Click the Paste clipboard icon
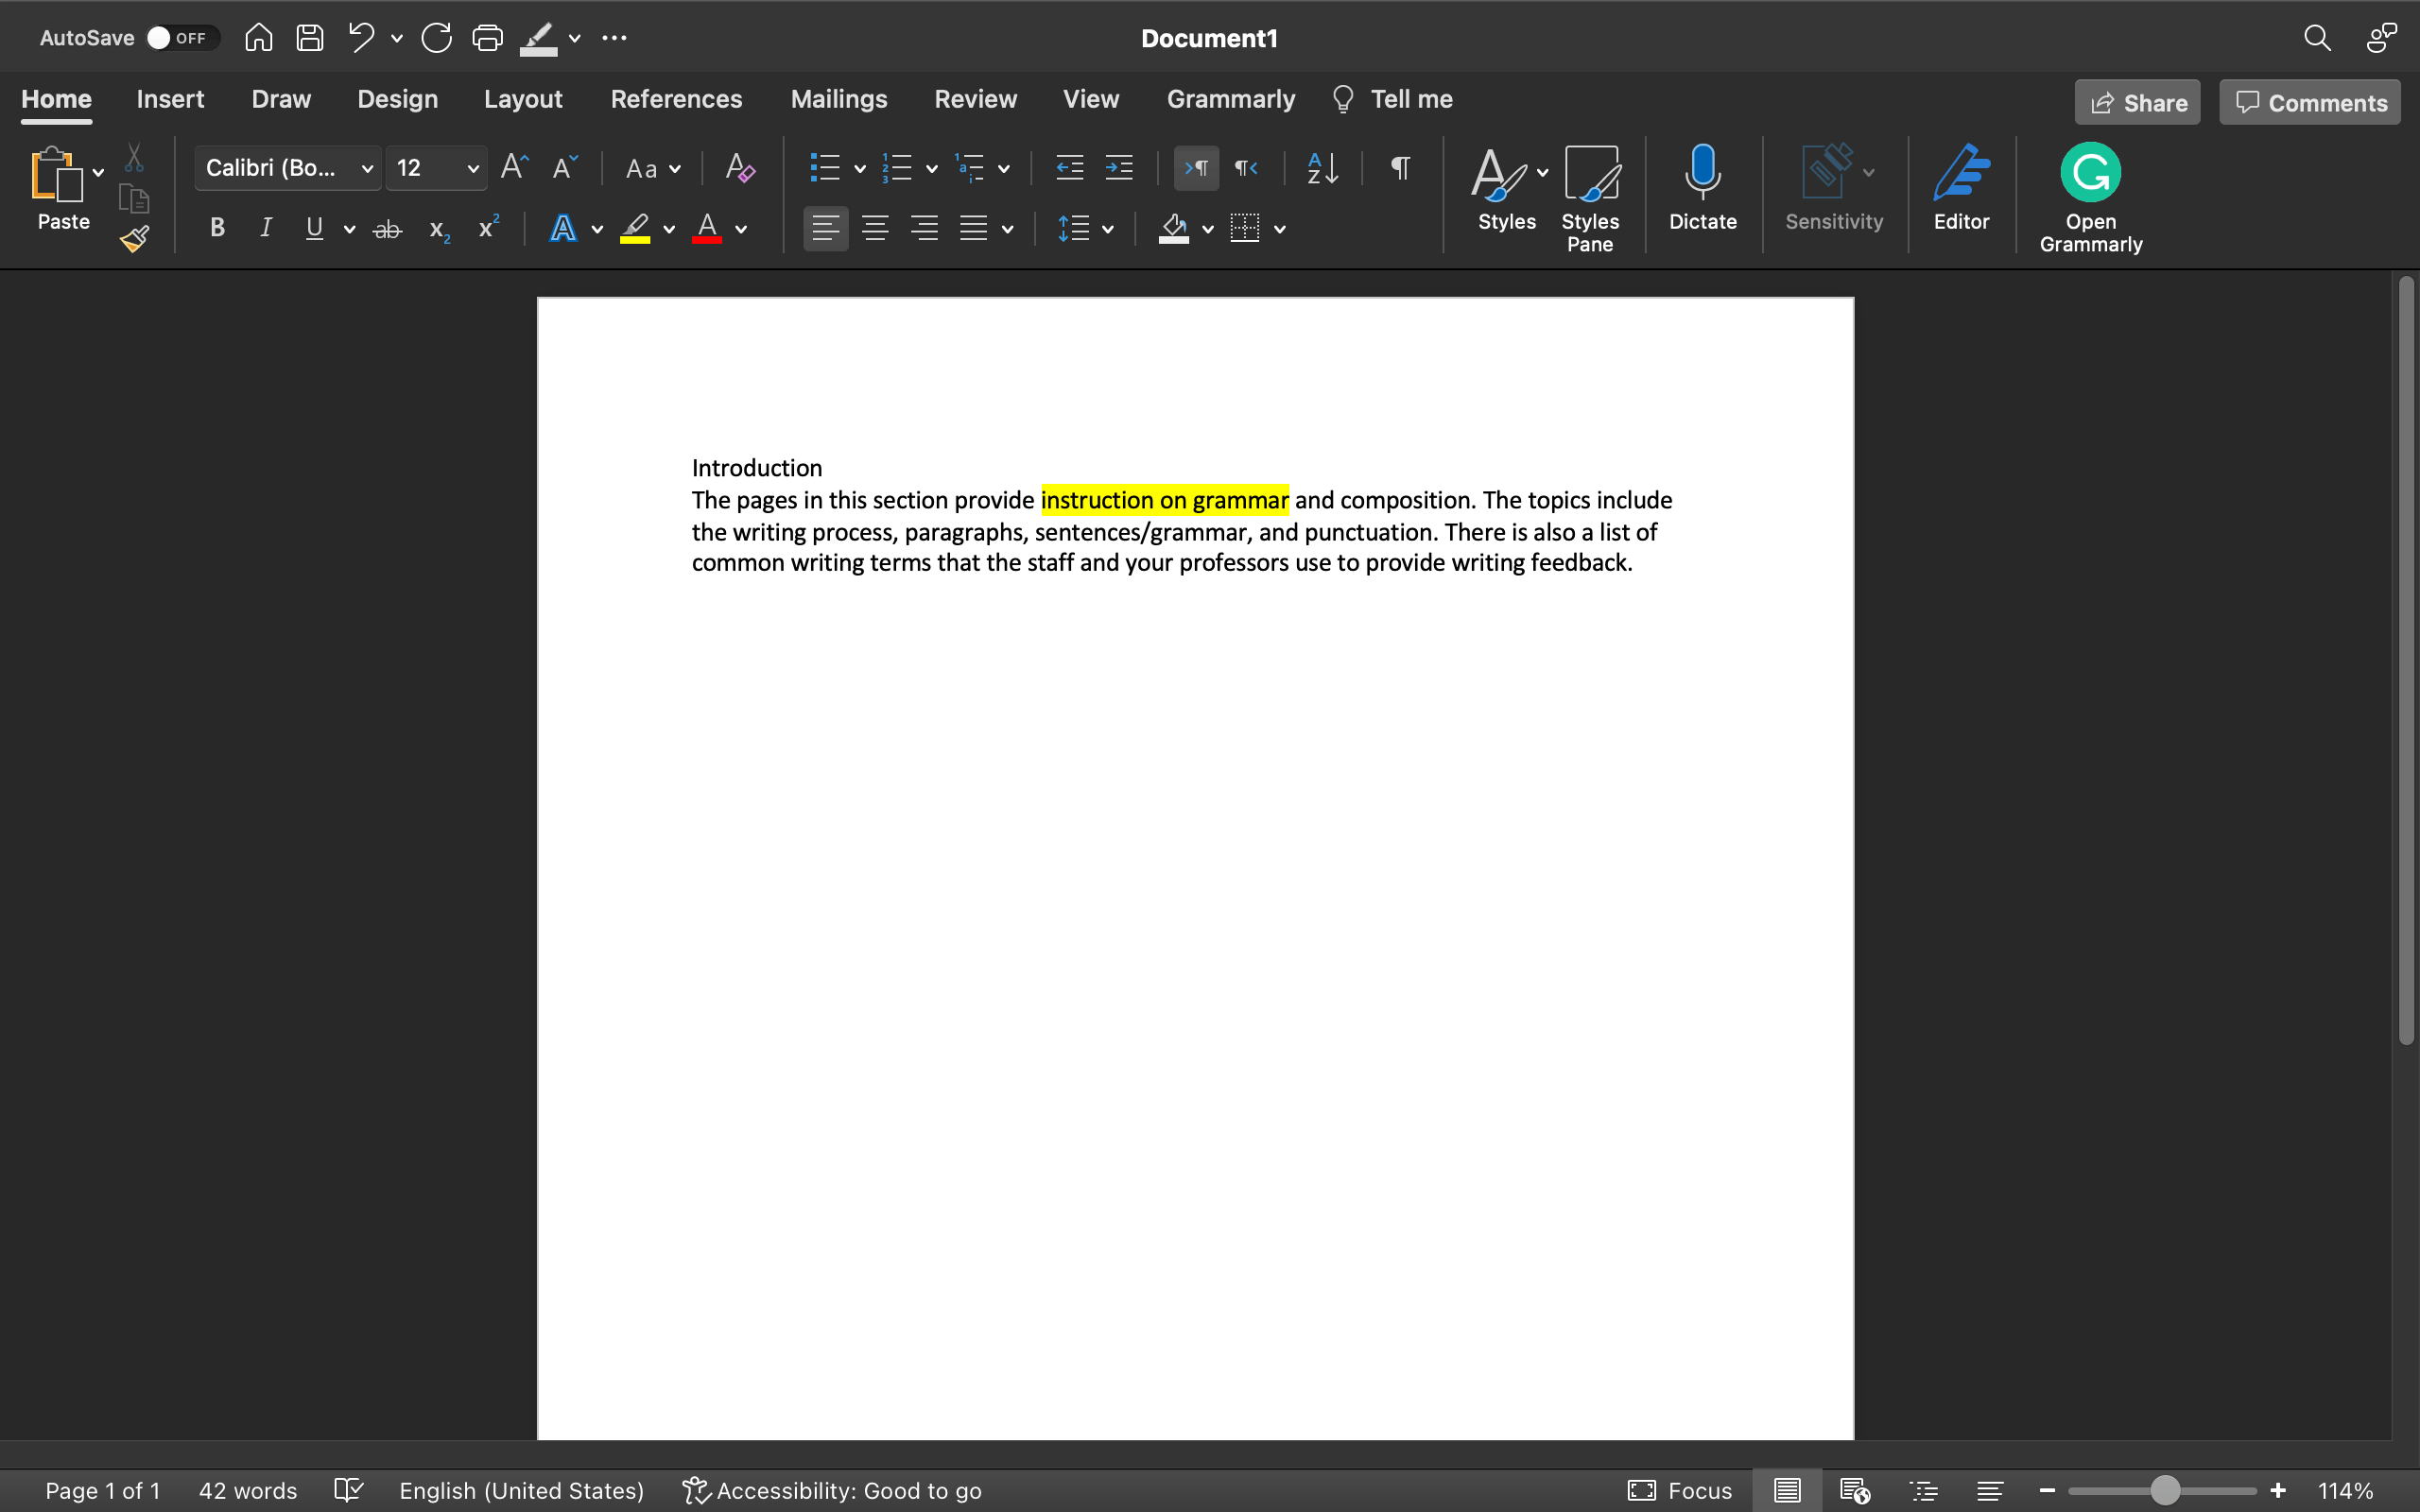 [x=56, y=174]
